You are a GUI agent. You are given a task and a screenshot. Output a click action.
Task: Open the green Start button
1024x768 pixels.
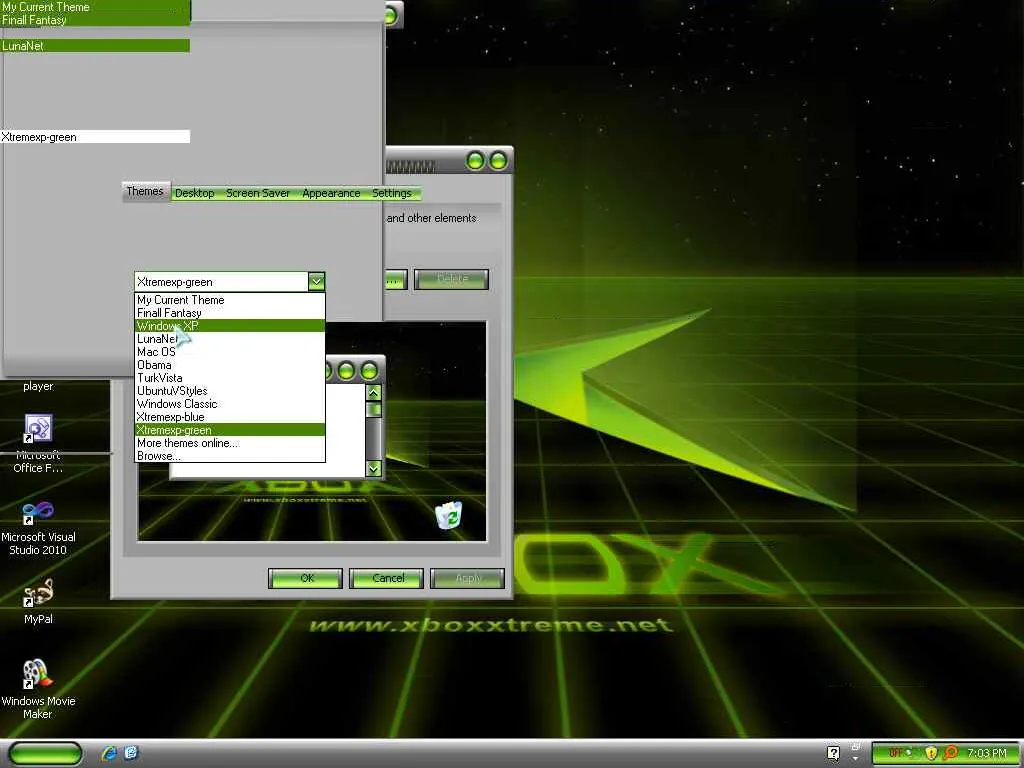[x=46, y=753]
